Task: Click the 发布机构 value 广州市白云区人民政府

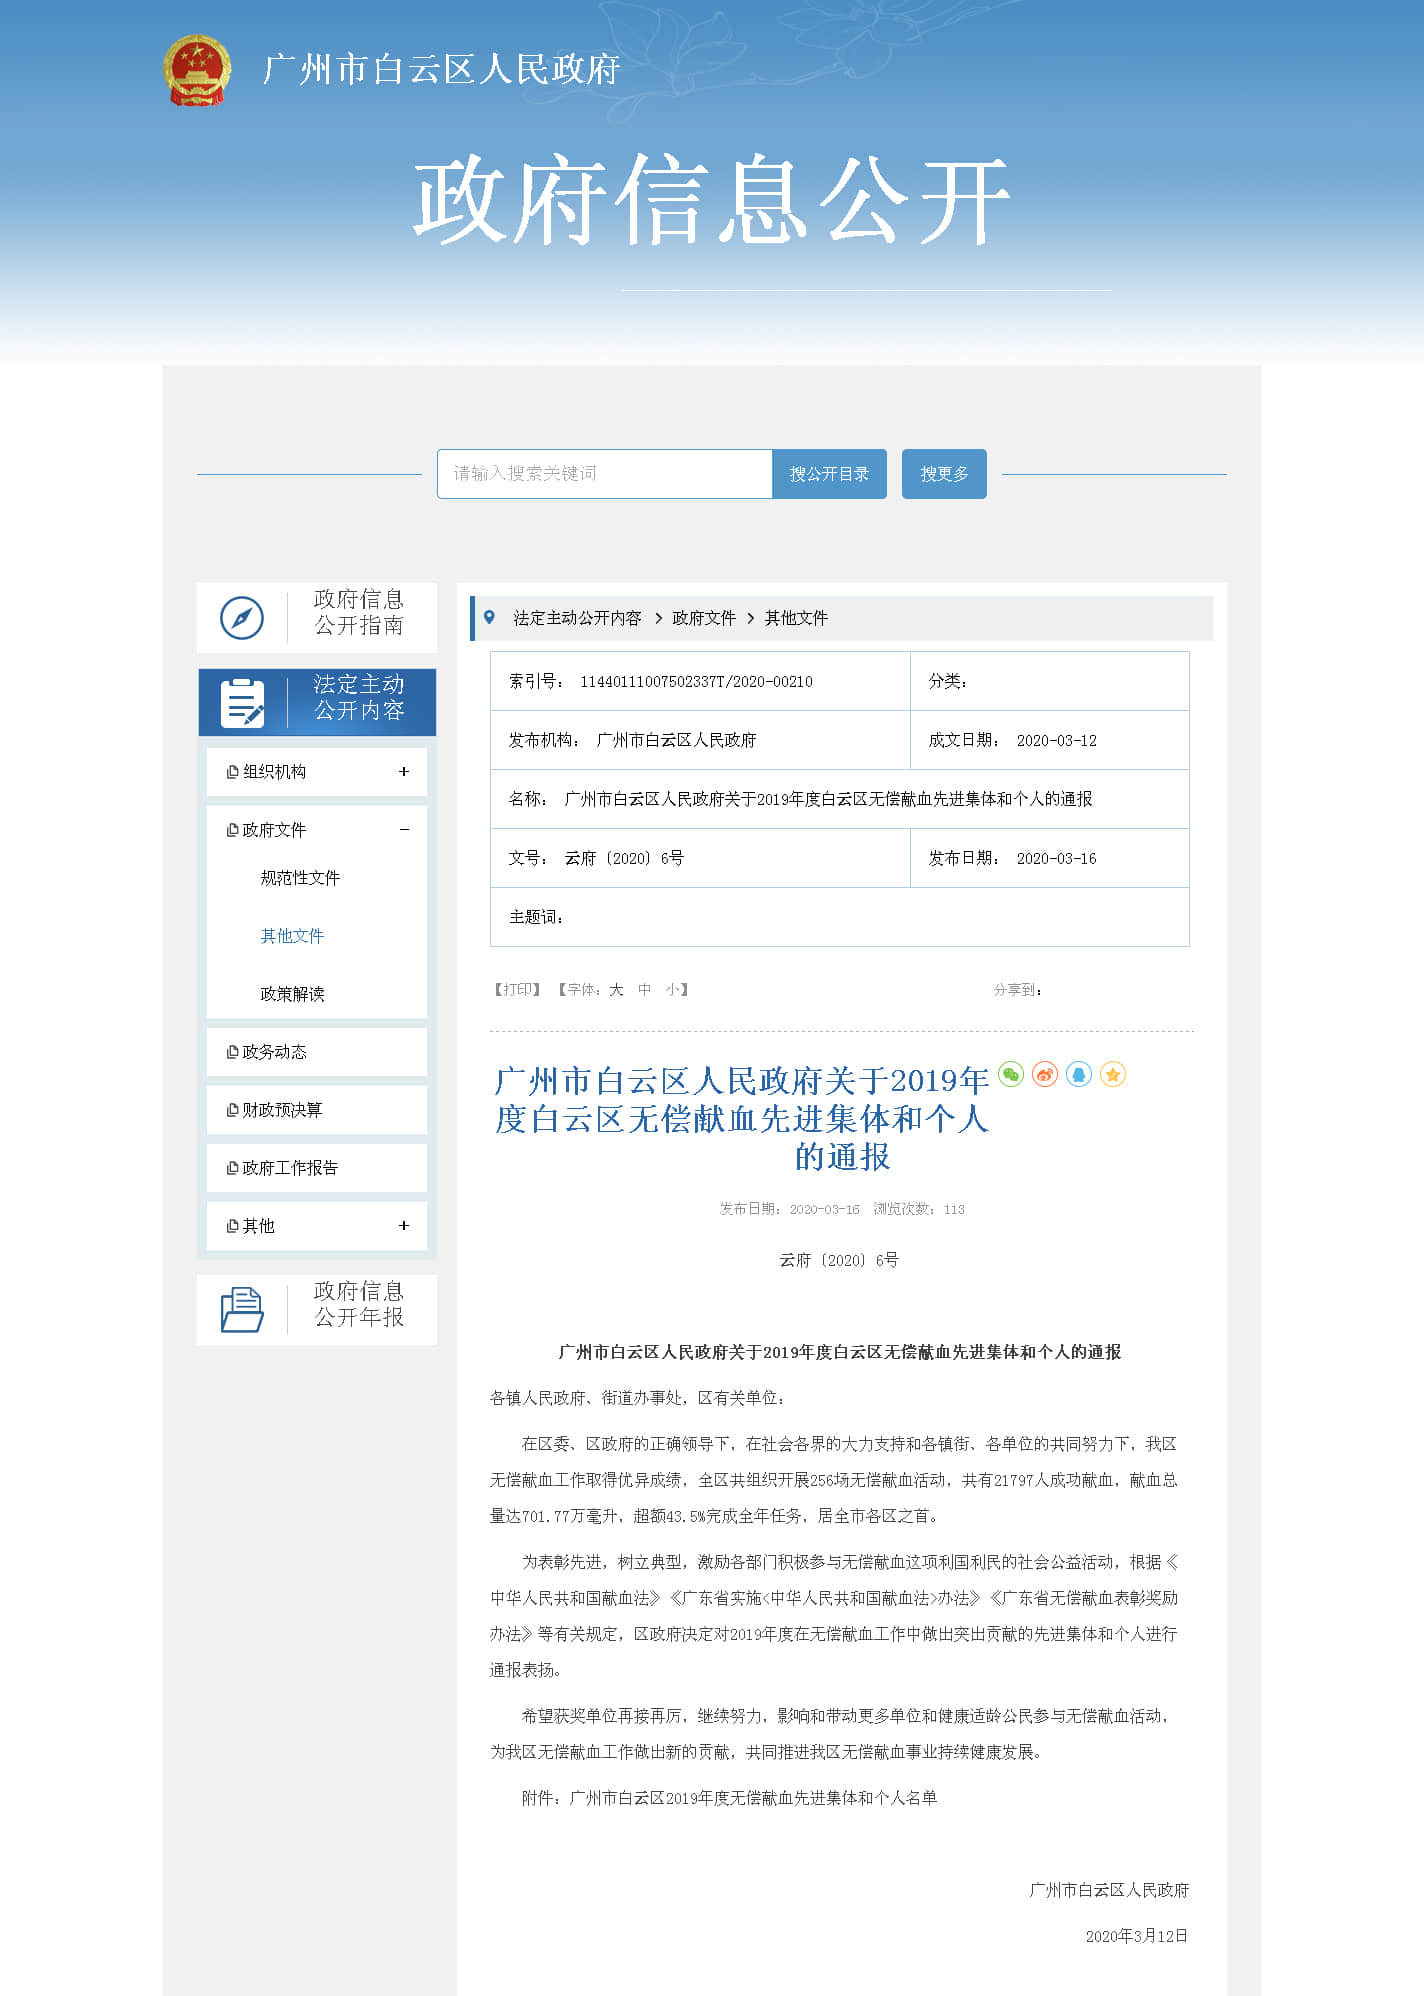Action: pos(676,741)
